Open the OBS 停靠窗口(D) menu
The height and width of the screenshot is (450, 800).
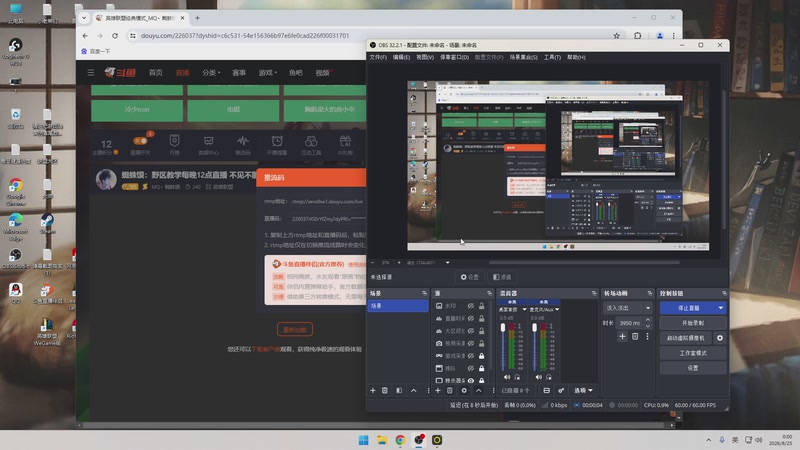click(x=455, y=57)
